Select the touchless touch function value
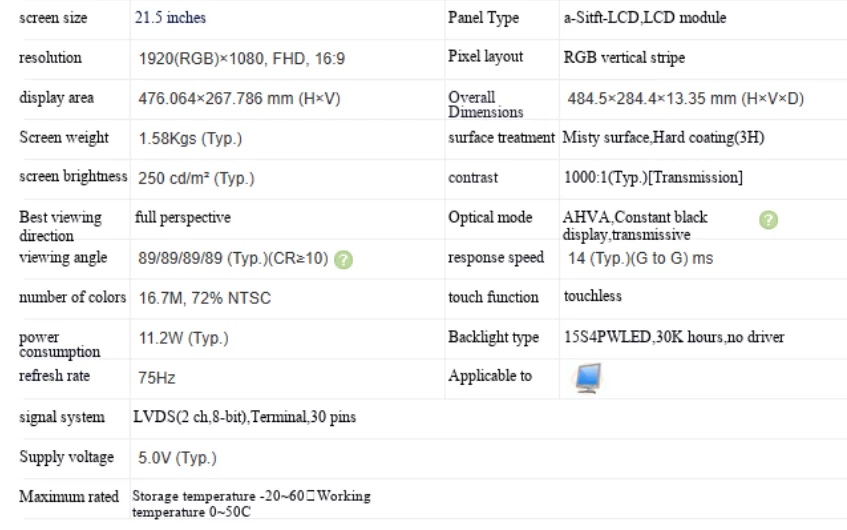This screenshot has width=847, height=530. [592, 296]
